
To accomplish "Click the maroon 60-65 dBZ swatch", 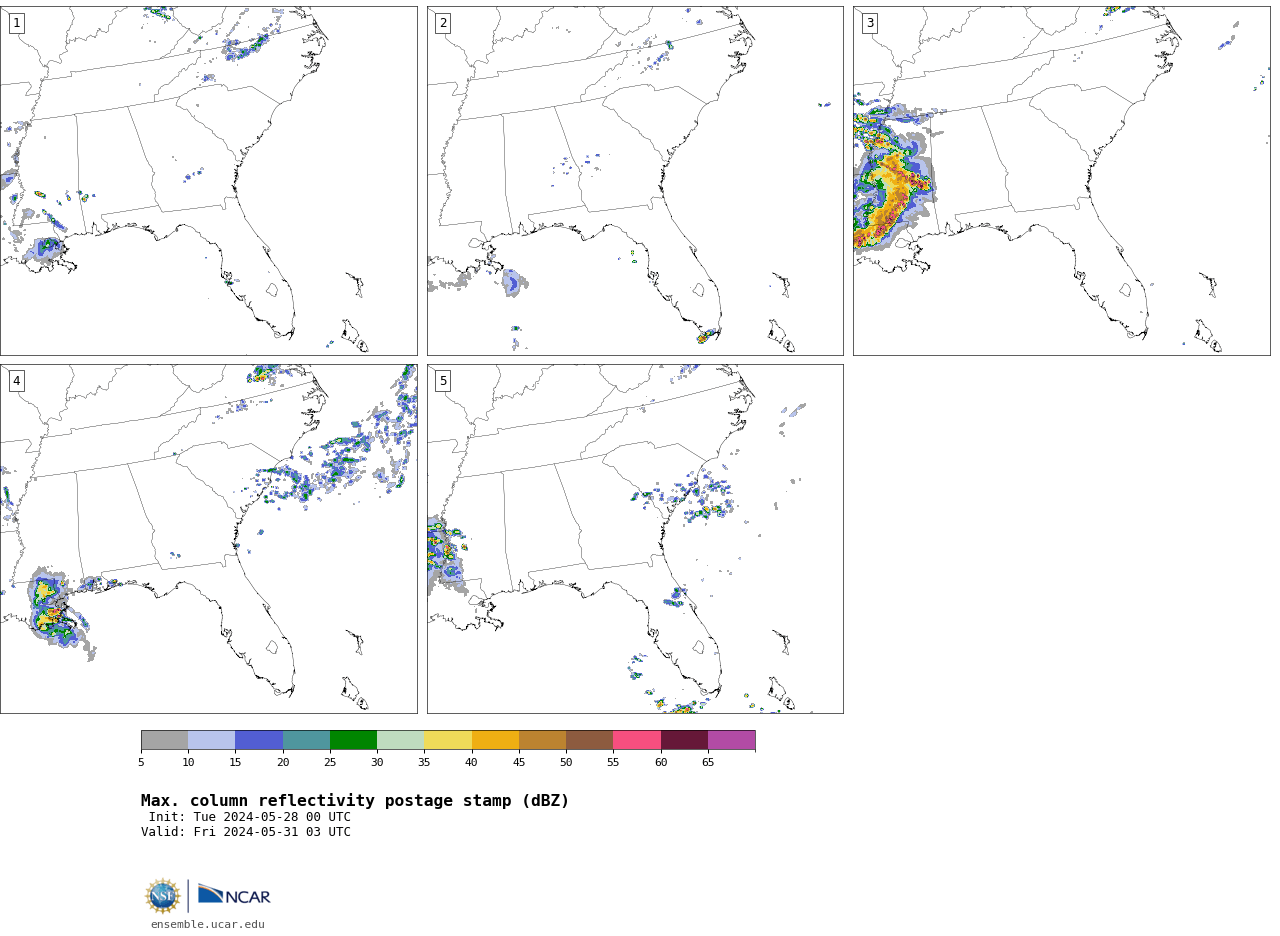I will [x=684, y=740].
